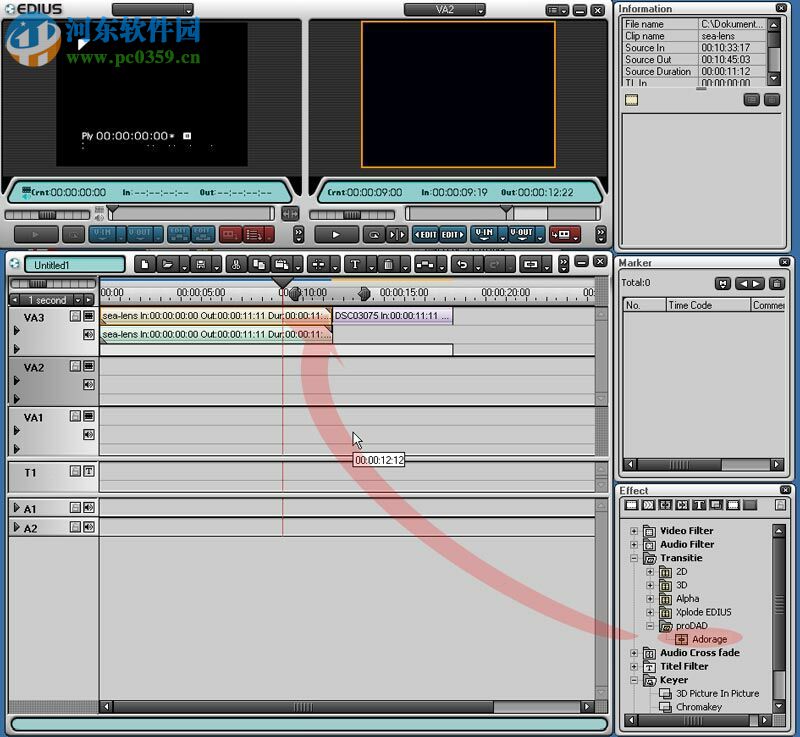800x737 pixels.
Task: Toggle video channel of VA1 track
Action: [89, 416]
